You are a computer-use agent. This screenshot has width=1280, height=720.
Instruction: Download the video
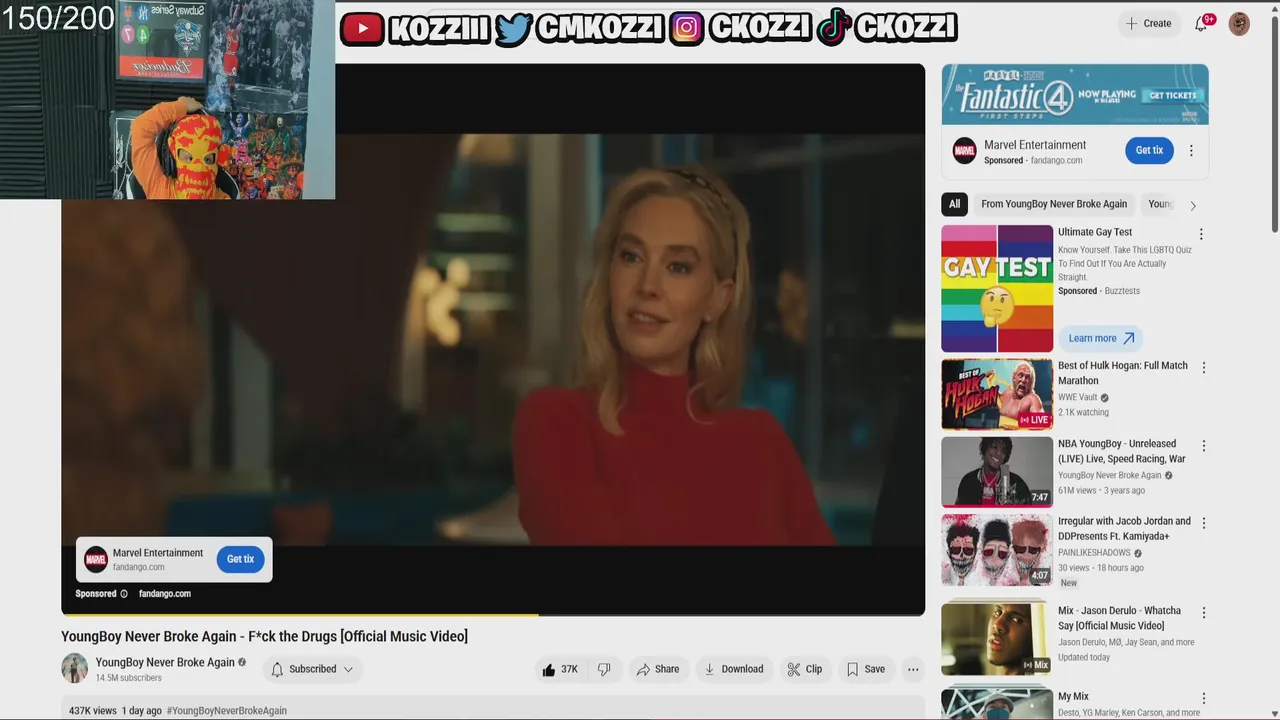734,669
